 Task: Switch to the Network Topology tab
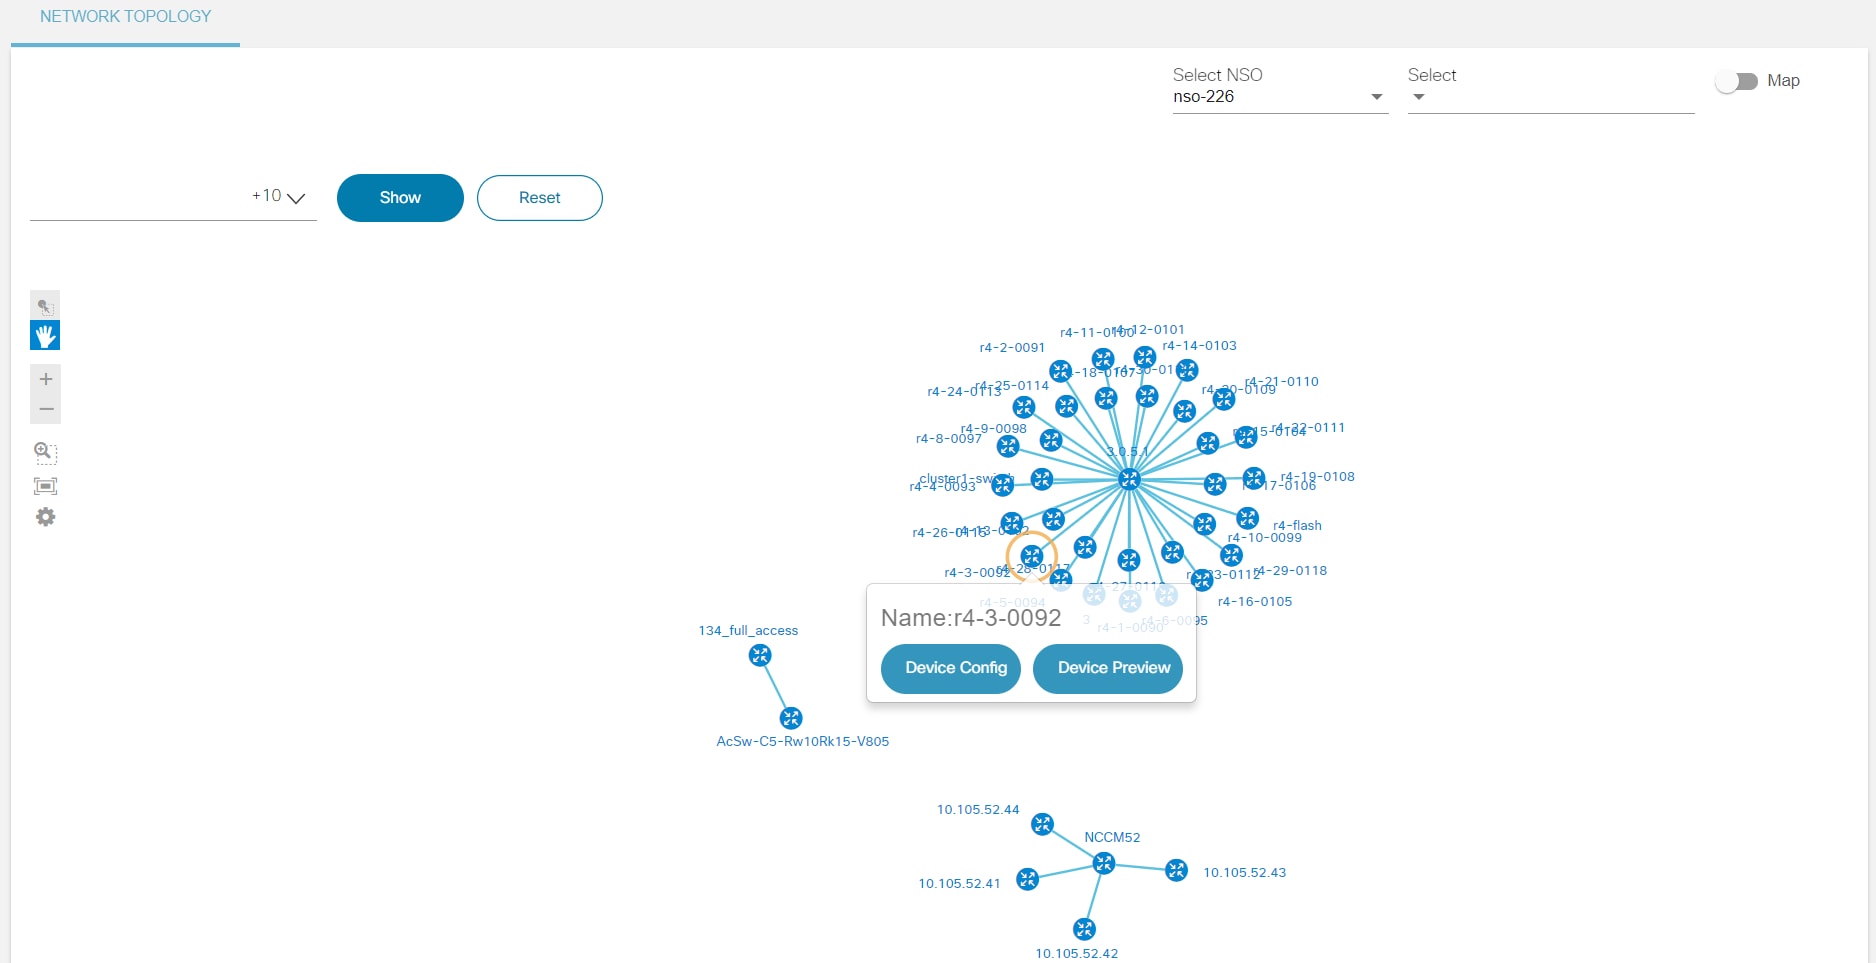point(125,17)
